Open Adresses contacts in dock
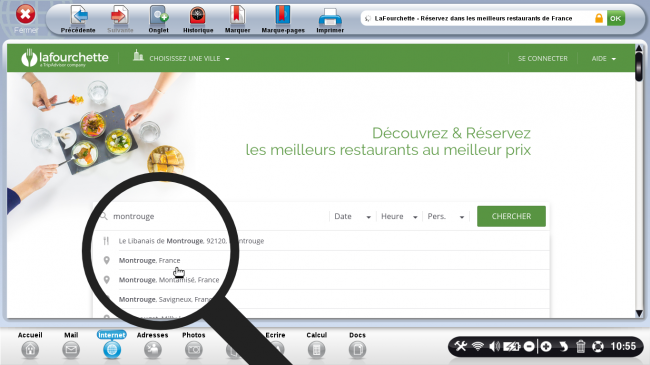 (x=153, y=345)
